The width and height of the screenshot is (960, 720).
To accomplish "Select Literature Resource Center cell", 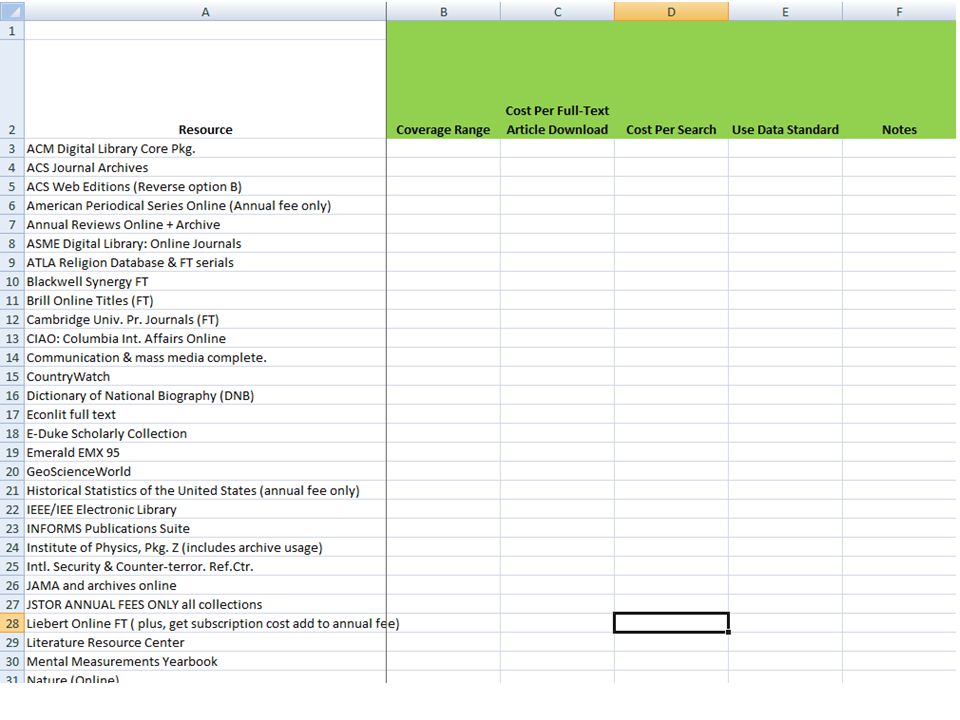I will pos(205,642).
